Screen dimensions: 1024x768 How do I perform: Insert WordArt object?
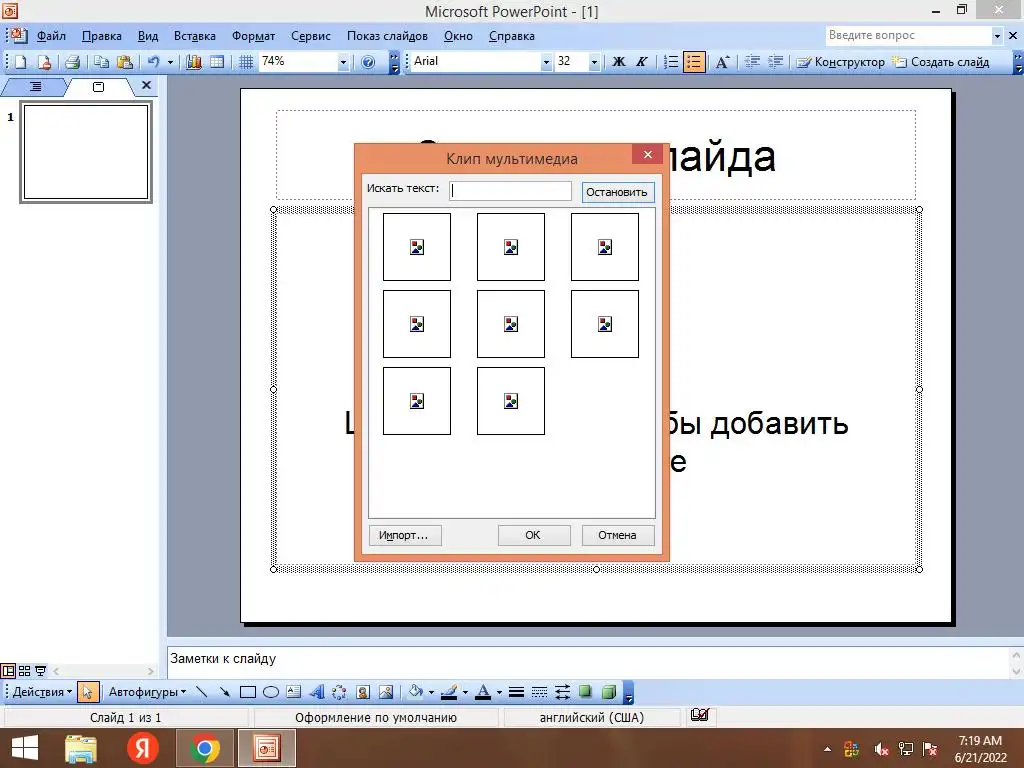[x=317, y=692]
